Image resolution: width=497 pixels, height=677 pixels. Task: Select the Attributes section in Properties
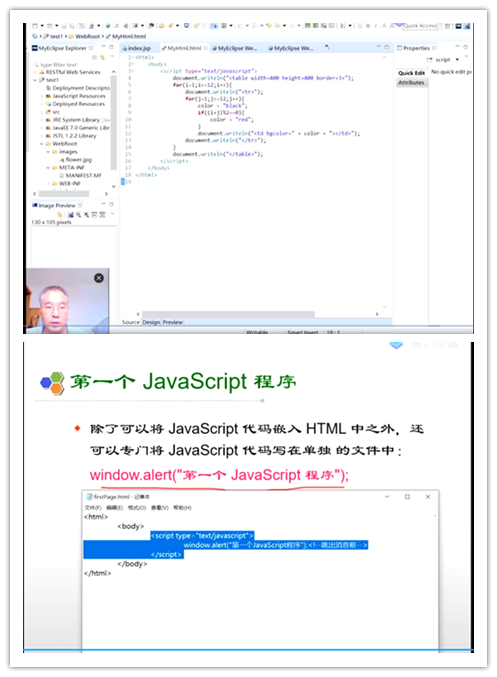pos(411,82)
